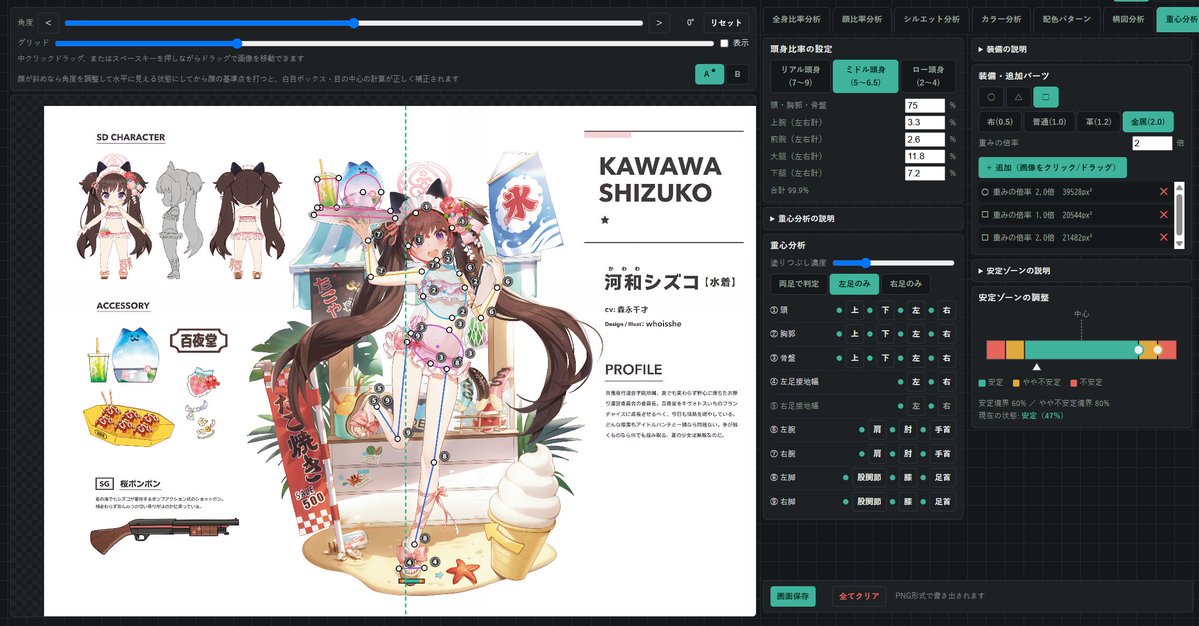
Task: Delete the 21482px² weight entry
Action: click(x=1164, y=238)
